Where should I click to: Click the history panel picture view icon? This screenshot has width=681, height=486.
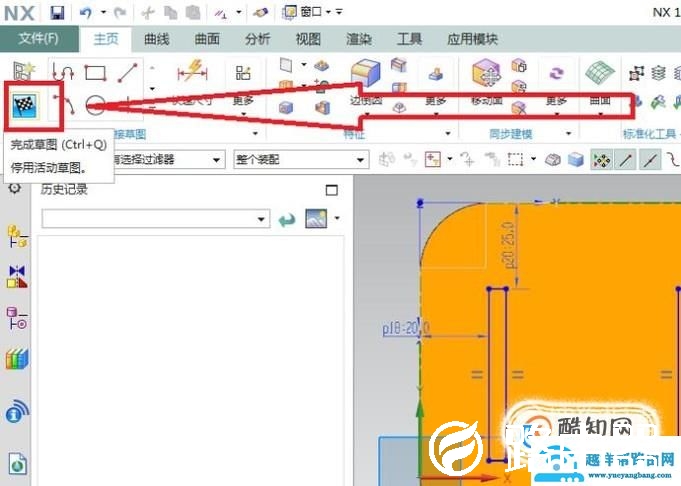pos(316,218)
